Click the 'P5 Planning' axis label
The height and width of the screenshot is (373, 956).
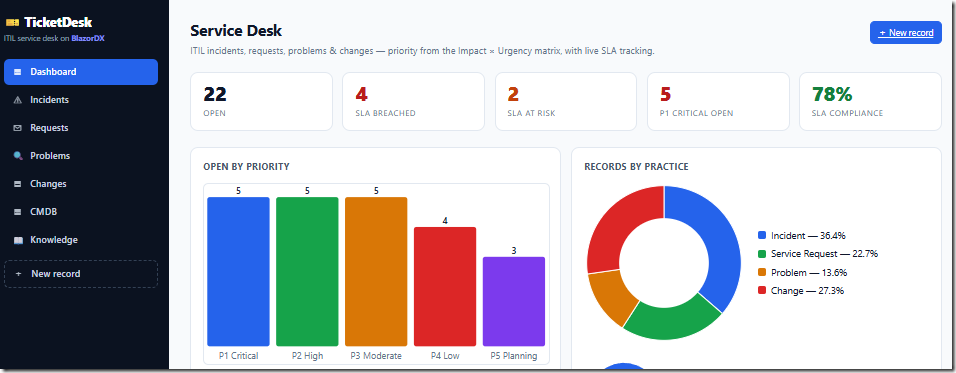[x=514, y=356]
